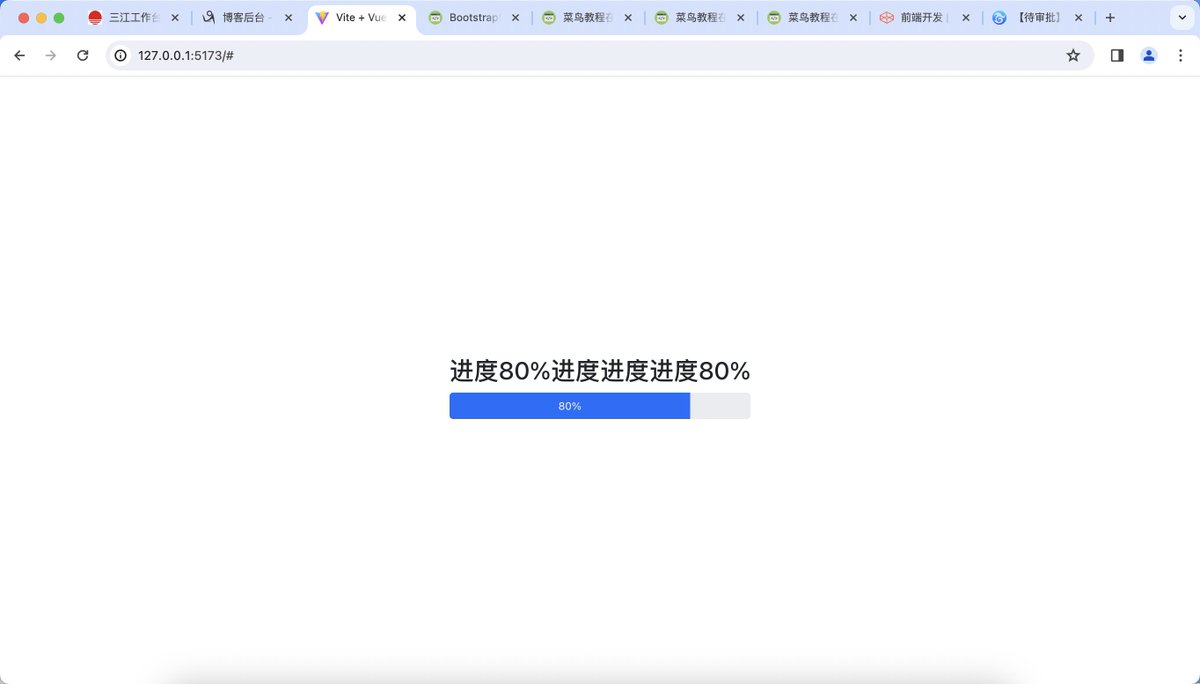Open a new tab with plus button
The height and width of the screenshot is (684, 1200).
click(1110, 18)
